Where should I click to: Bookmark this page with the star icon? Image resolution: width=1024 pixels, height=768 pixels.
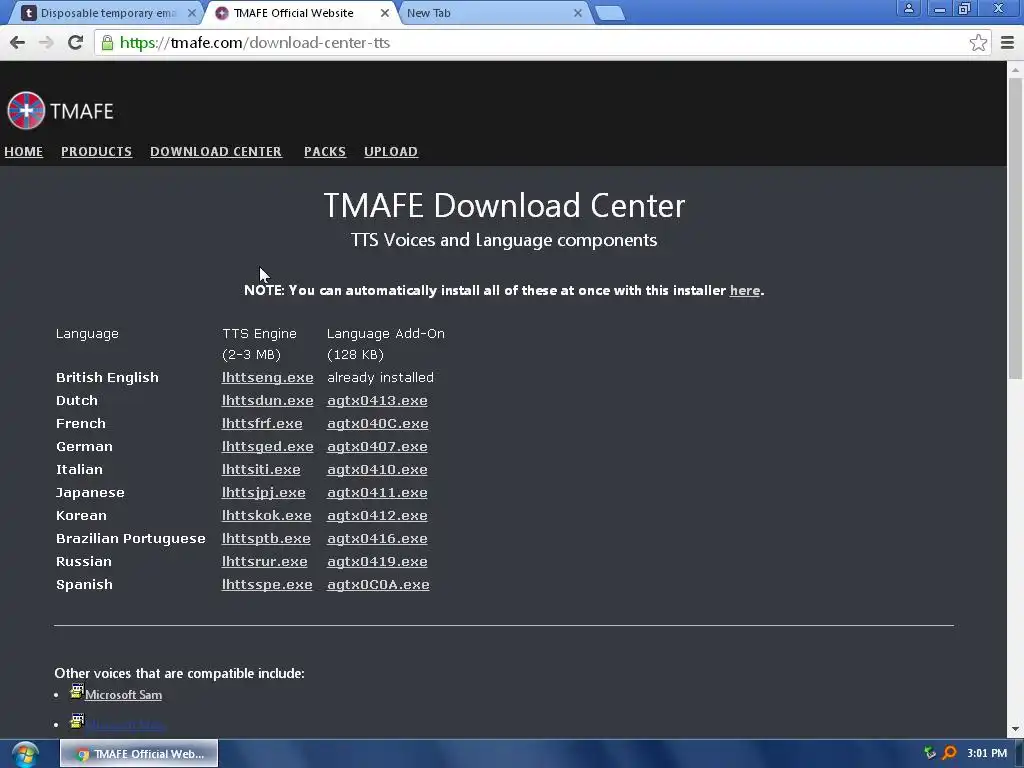978,42
